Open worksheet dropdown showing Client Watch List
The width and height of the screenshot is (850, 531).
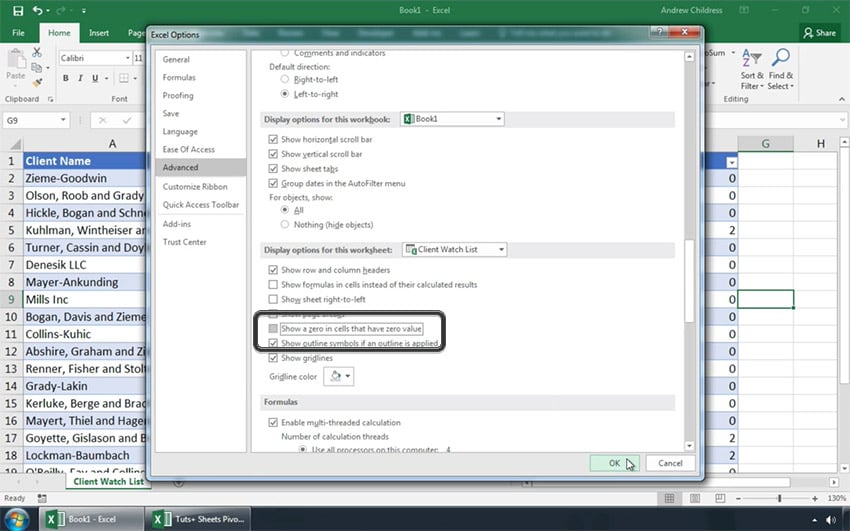[x=455, y=249]
